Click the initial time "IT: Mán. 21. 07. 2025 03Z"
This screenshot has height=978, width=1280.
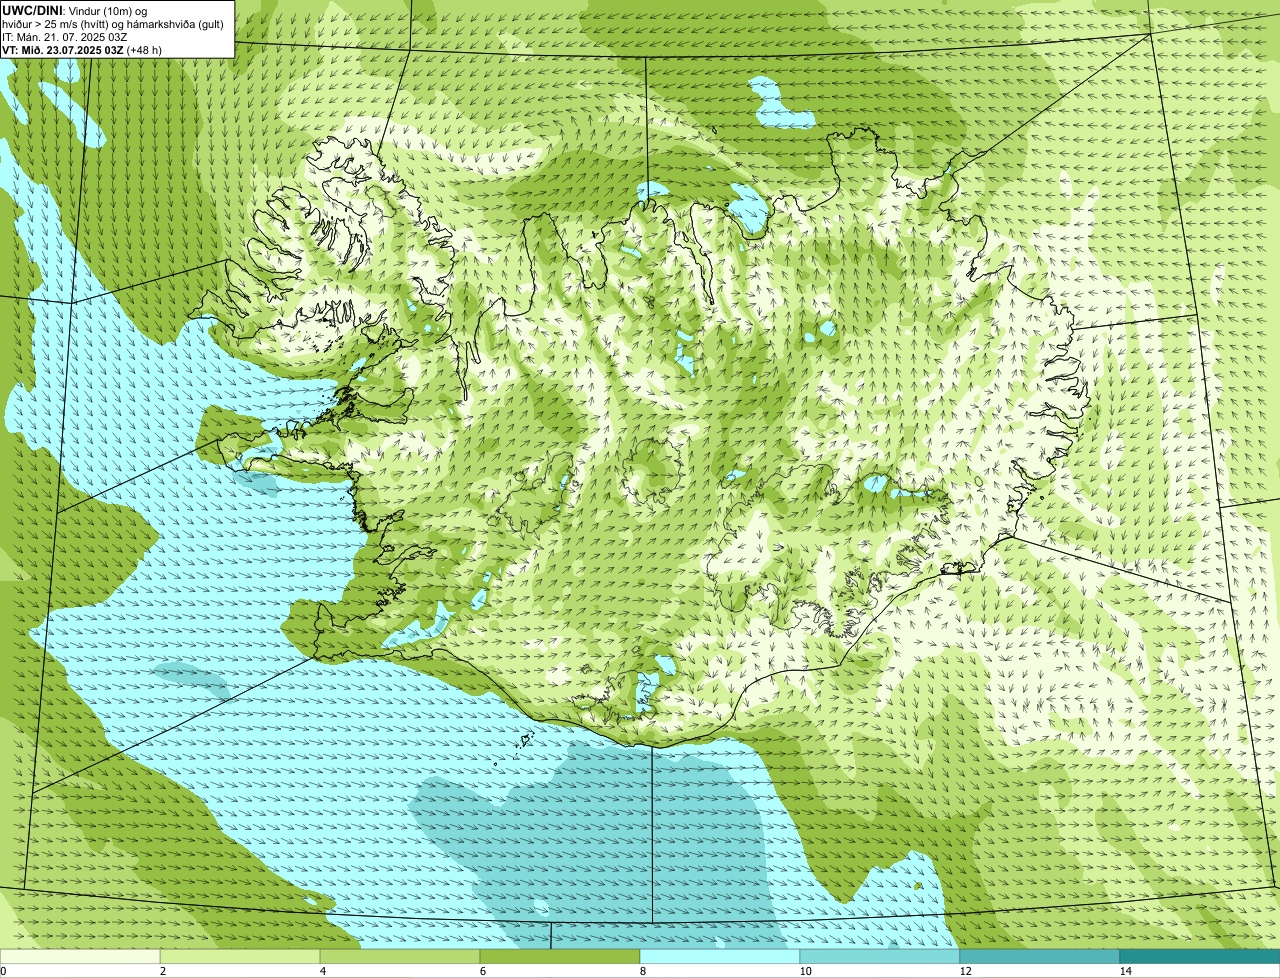click(65, 36)
